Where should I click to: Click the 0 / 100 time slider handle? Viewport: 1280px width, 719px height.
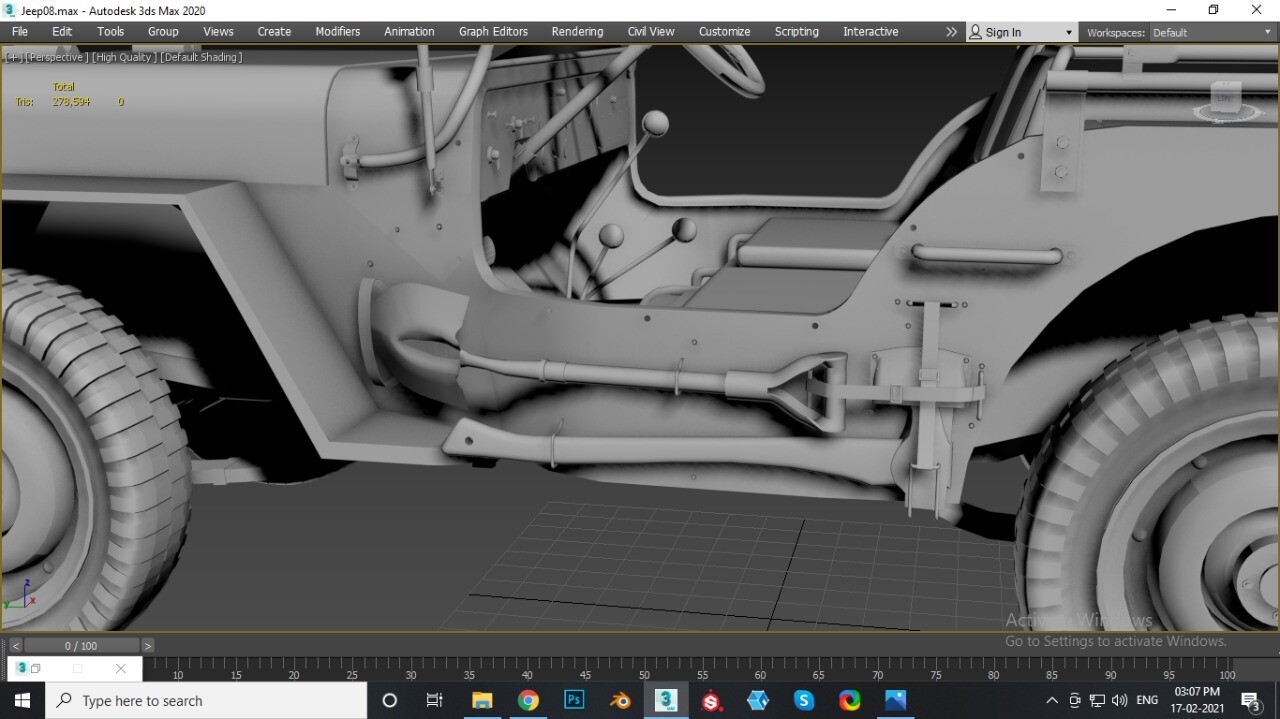[81, 646]
